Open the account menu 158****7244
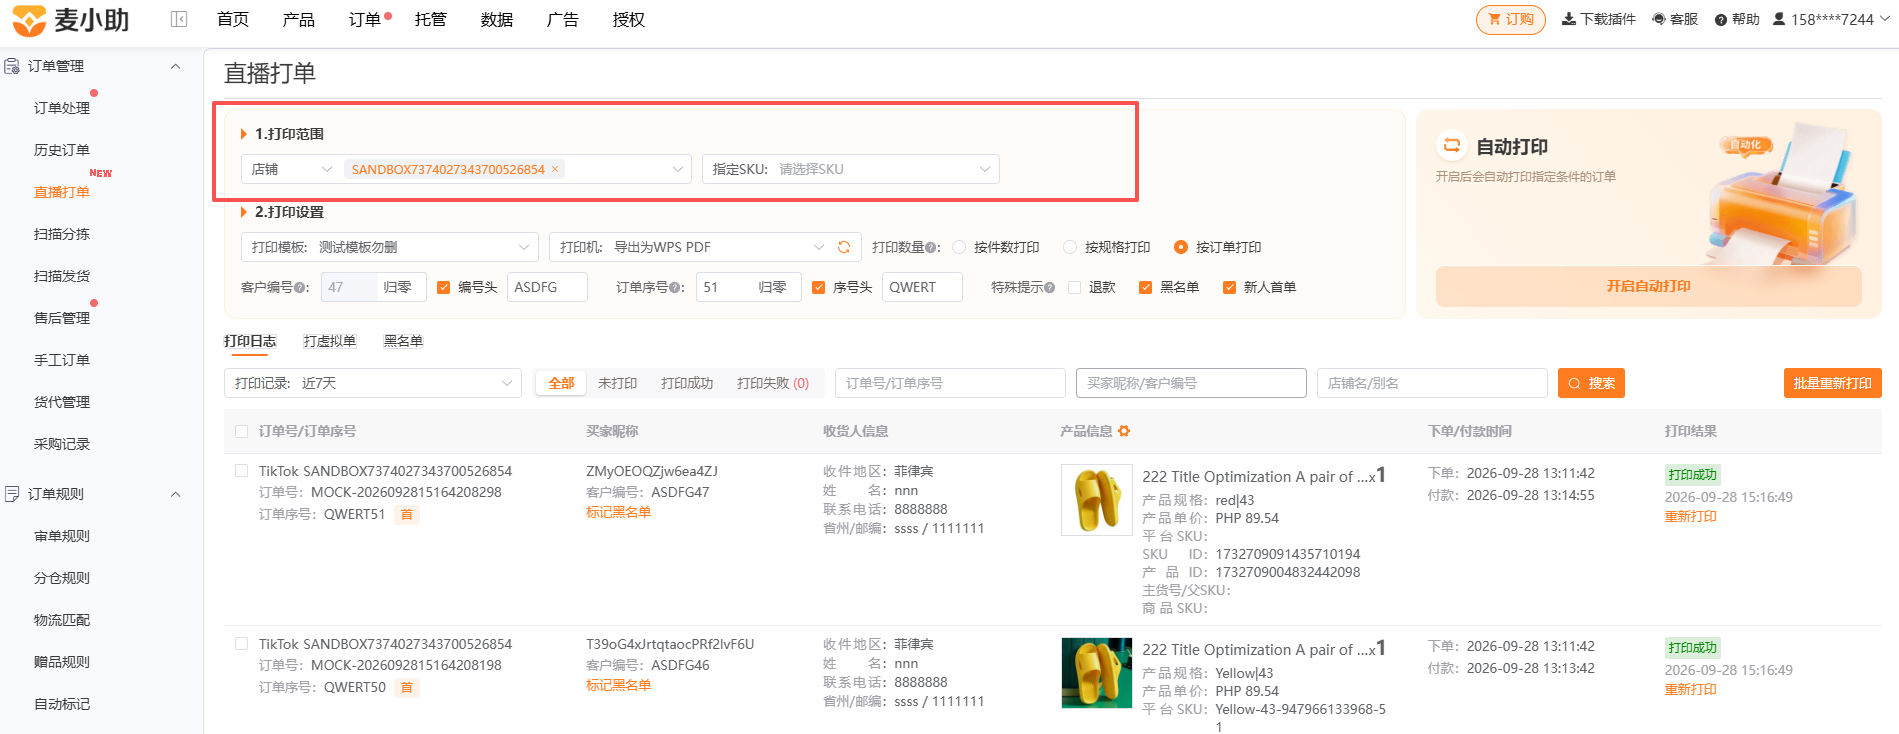This screenshot has height=734, width=1899. [x=1831, y=19]
